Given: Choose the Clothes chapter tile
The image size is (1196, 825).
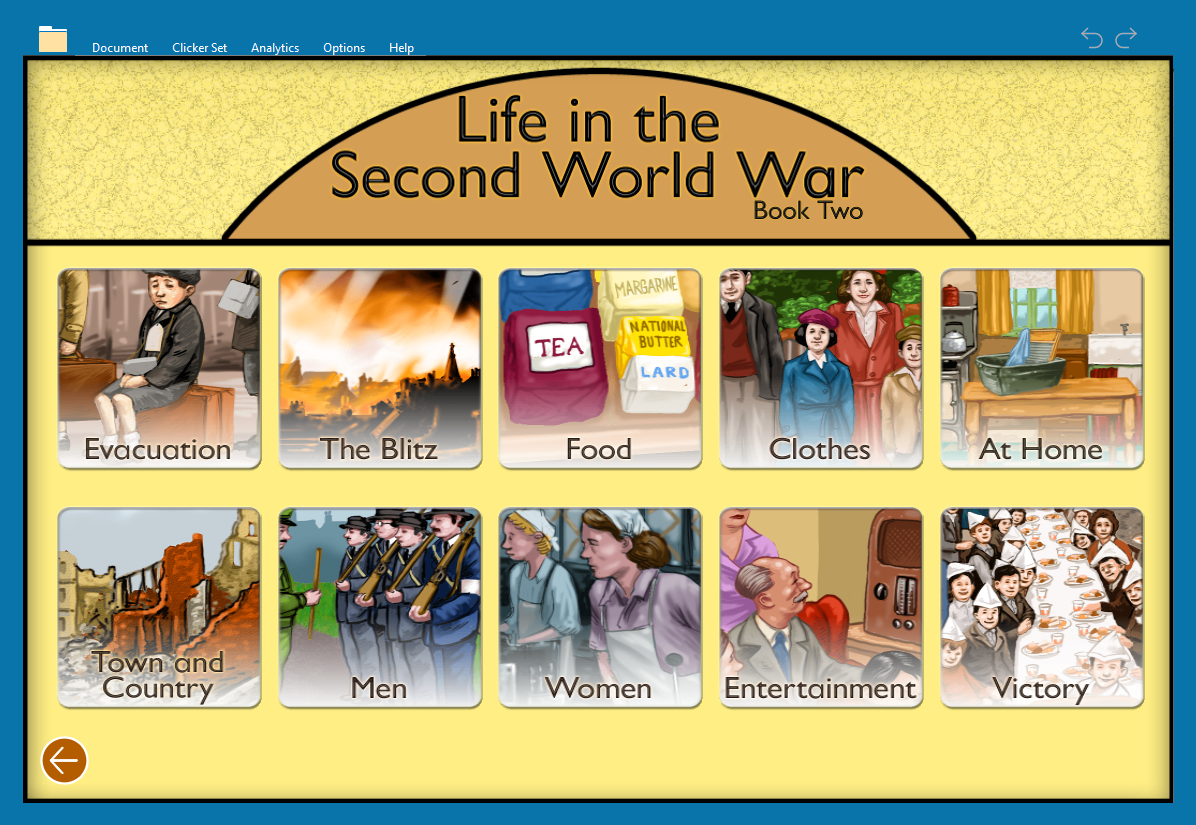Looking at the screenshot, I should tap(821, 368).
